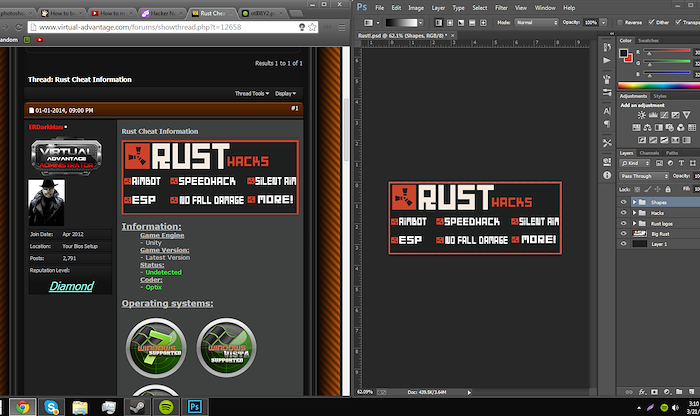This screenshot has height=416, width=700.
Task: Open Photoshop Filter menu
Action: [x=501, y=8]
